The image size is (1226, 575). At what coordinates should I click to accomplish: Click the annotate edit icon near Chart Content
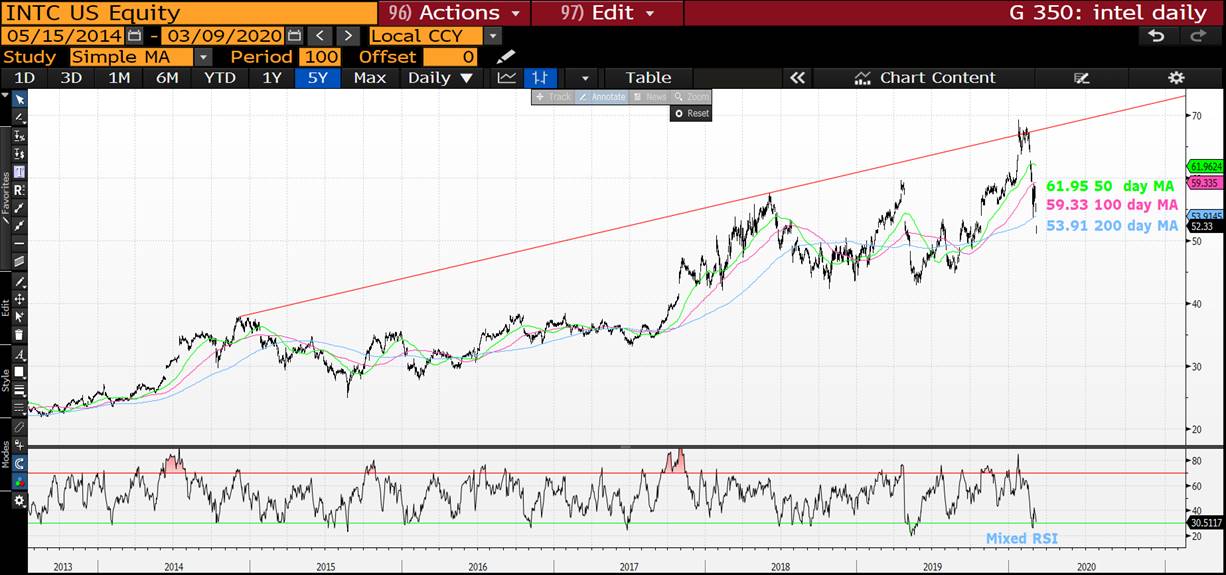point(1081,78)
